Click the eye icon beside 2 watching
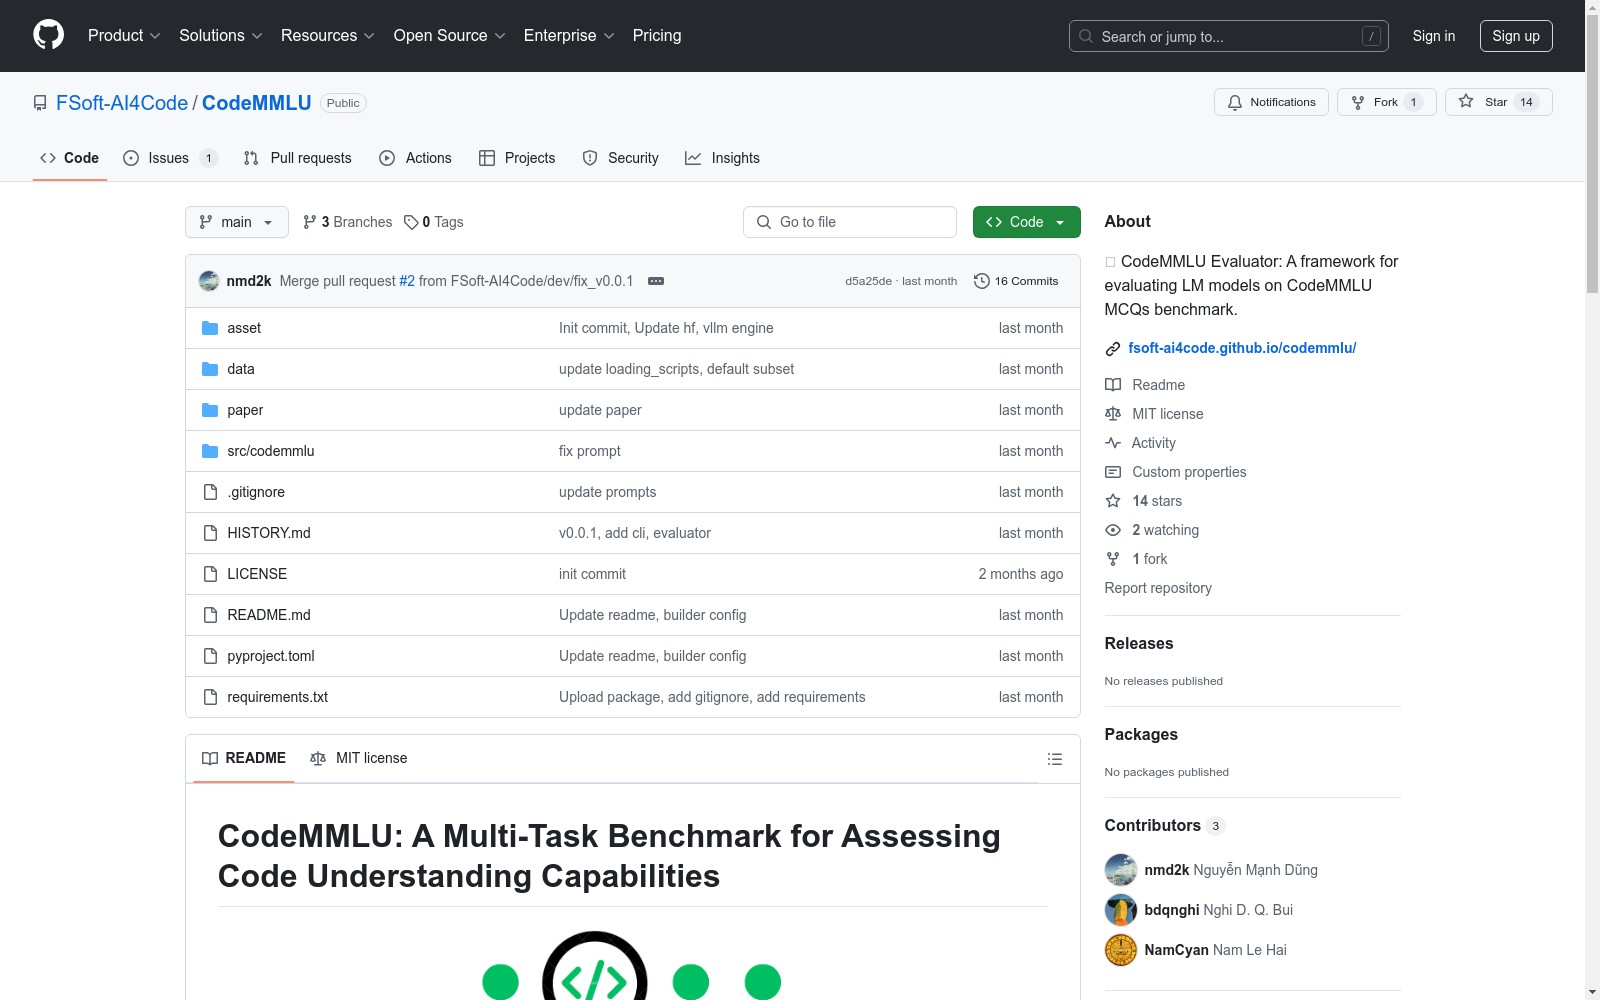Image resolution: width=1600 pixels, height=1000 pixels. (x=1113, y=530)
